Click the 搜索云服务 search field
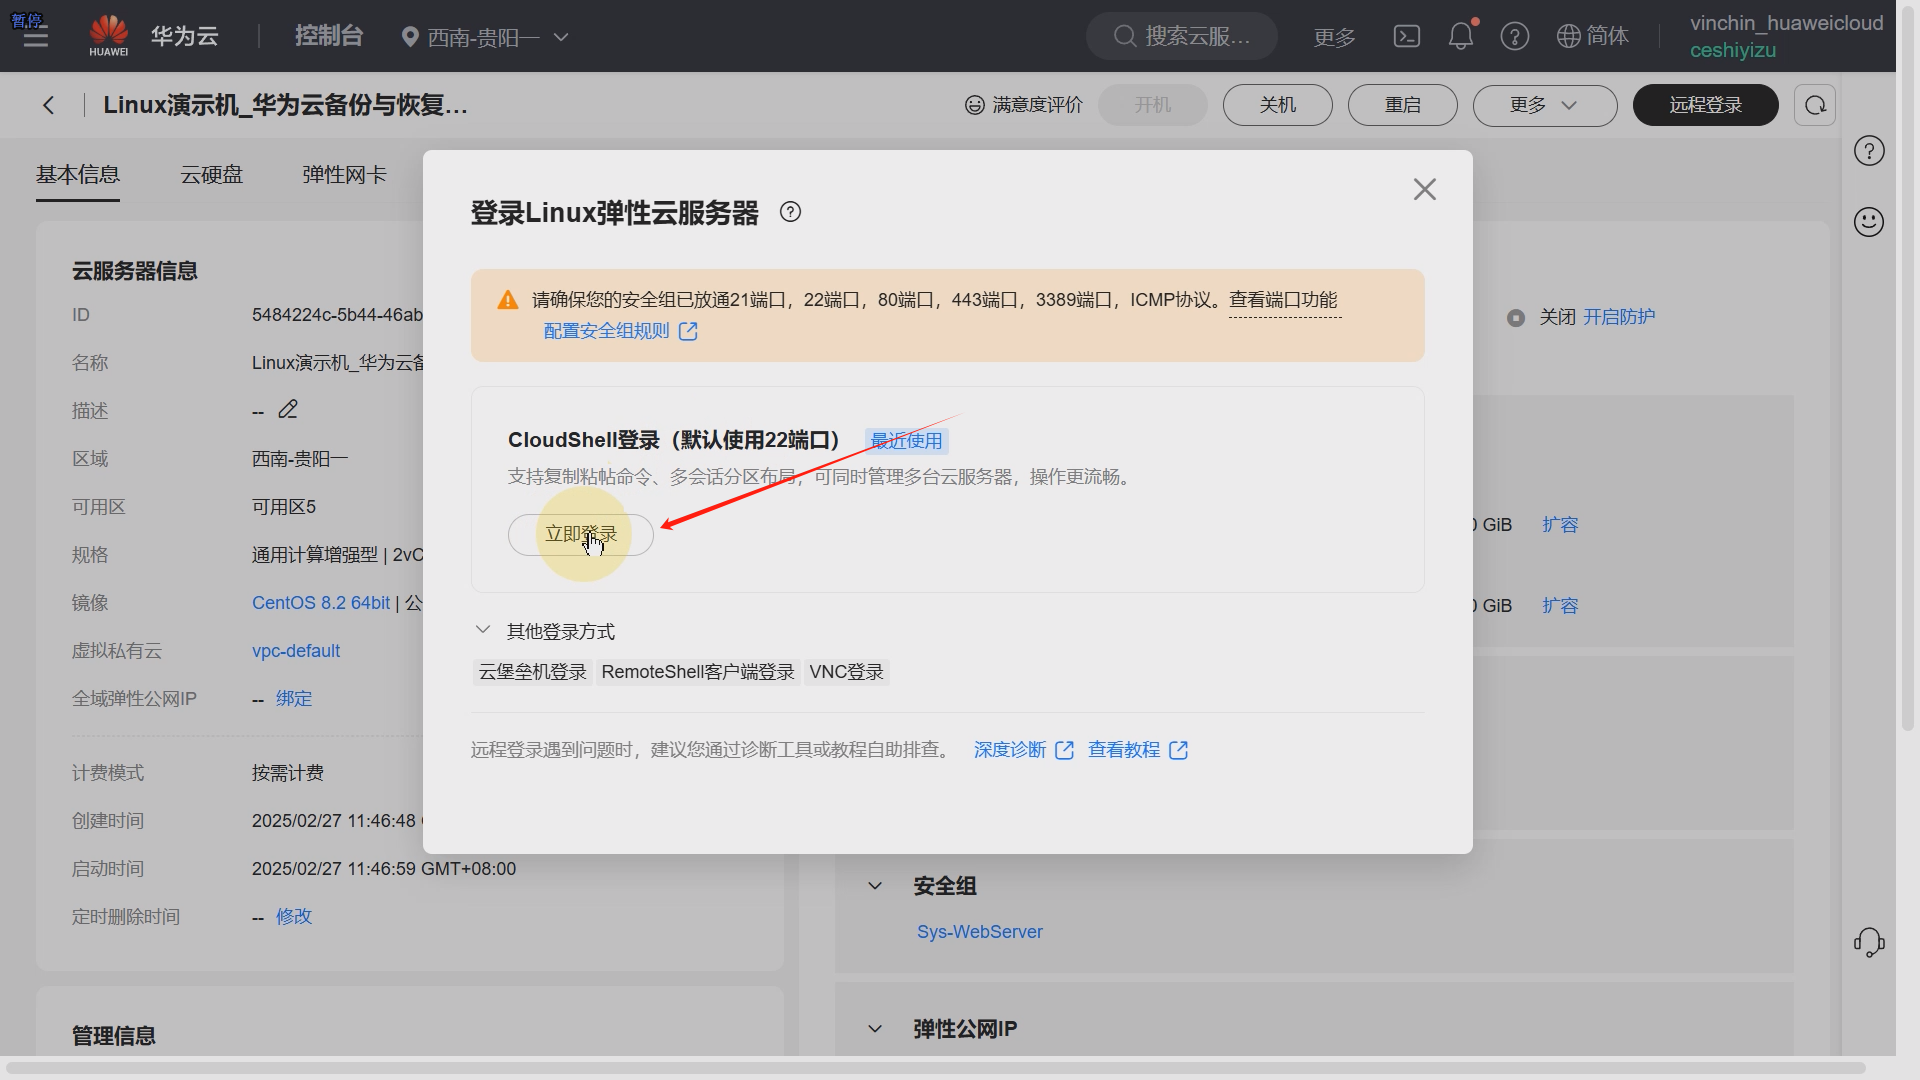The width and height of the screenshot is (1920, 1080). 1183,37
